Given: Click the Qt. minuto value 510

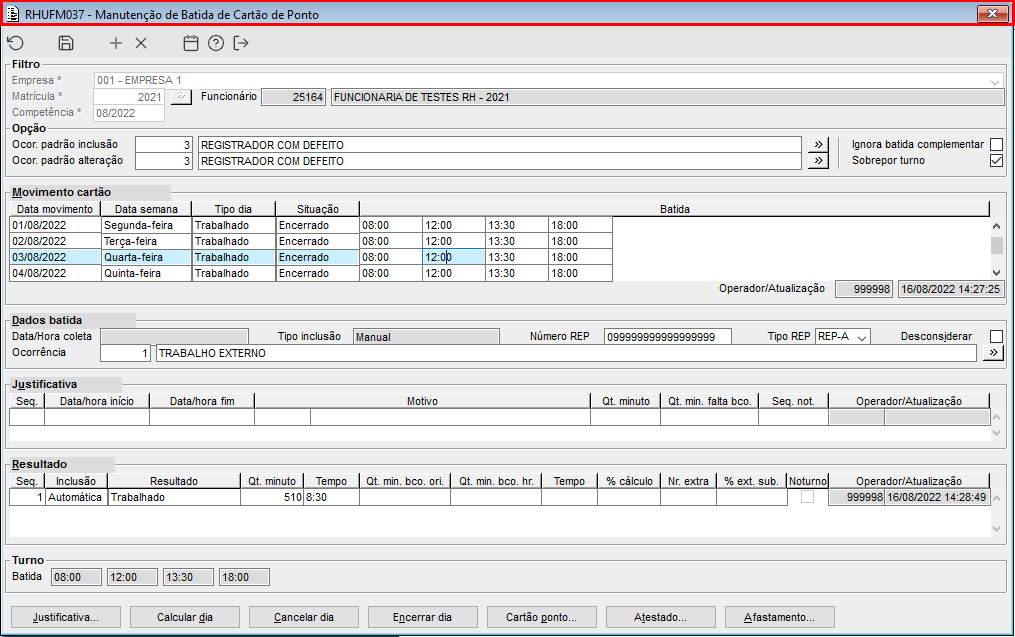Looking at the screenshot, I should [x=272, y=497].
